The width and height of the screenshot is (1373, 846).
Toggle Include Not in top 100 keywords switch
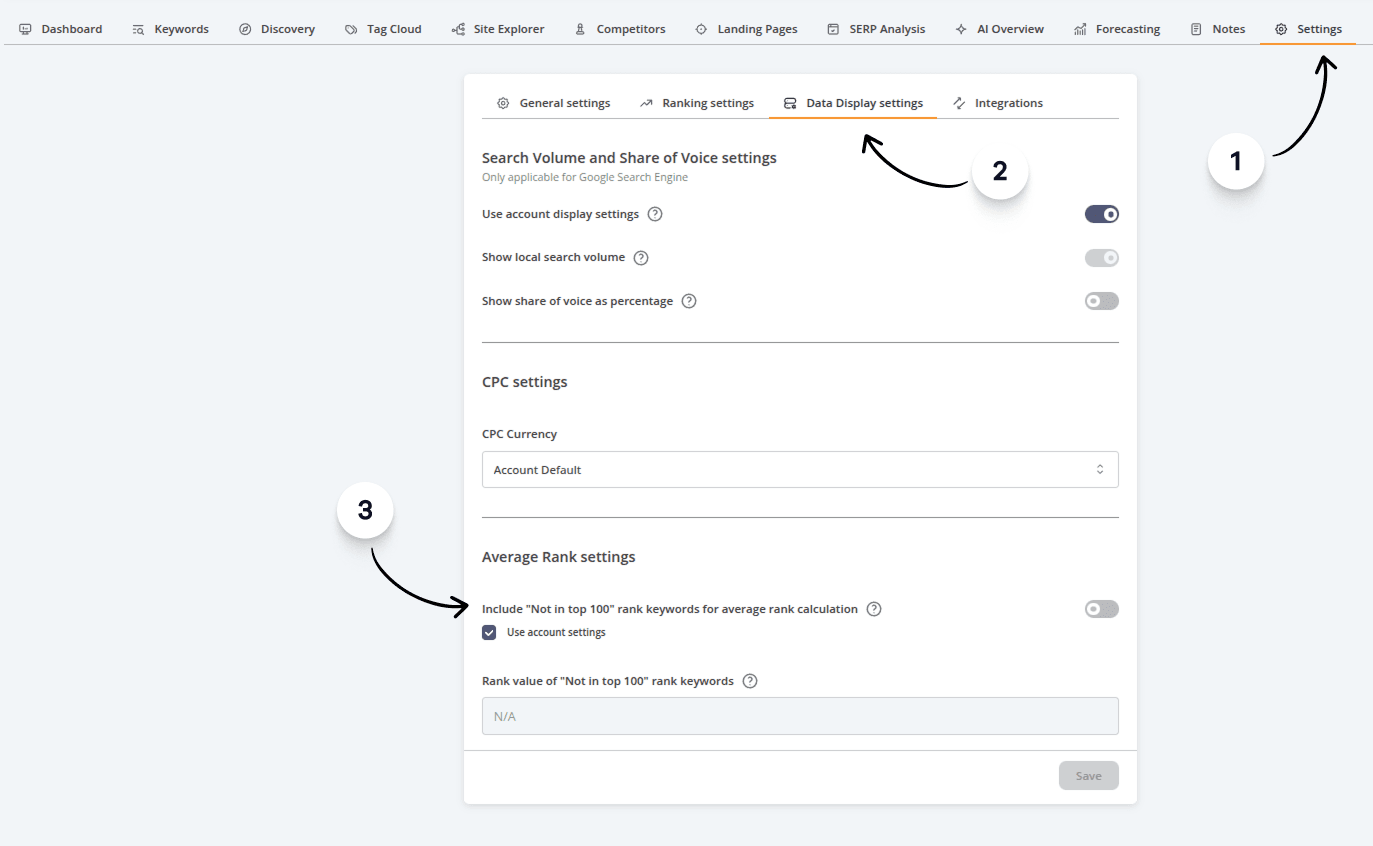click(1102, 609)
